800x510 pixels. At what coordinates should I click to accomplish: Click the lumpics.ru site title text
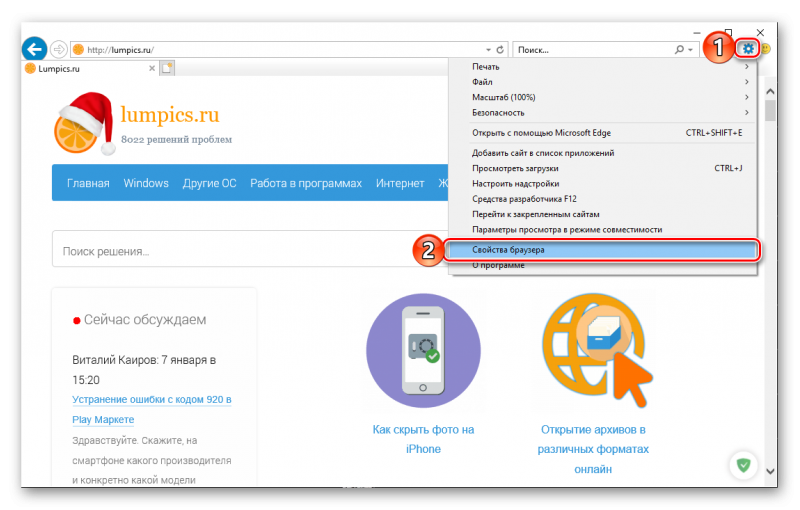(170, 114)
